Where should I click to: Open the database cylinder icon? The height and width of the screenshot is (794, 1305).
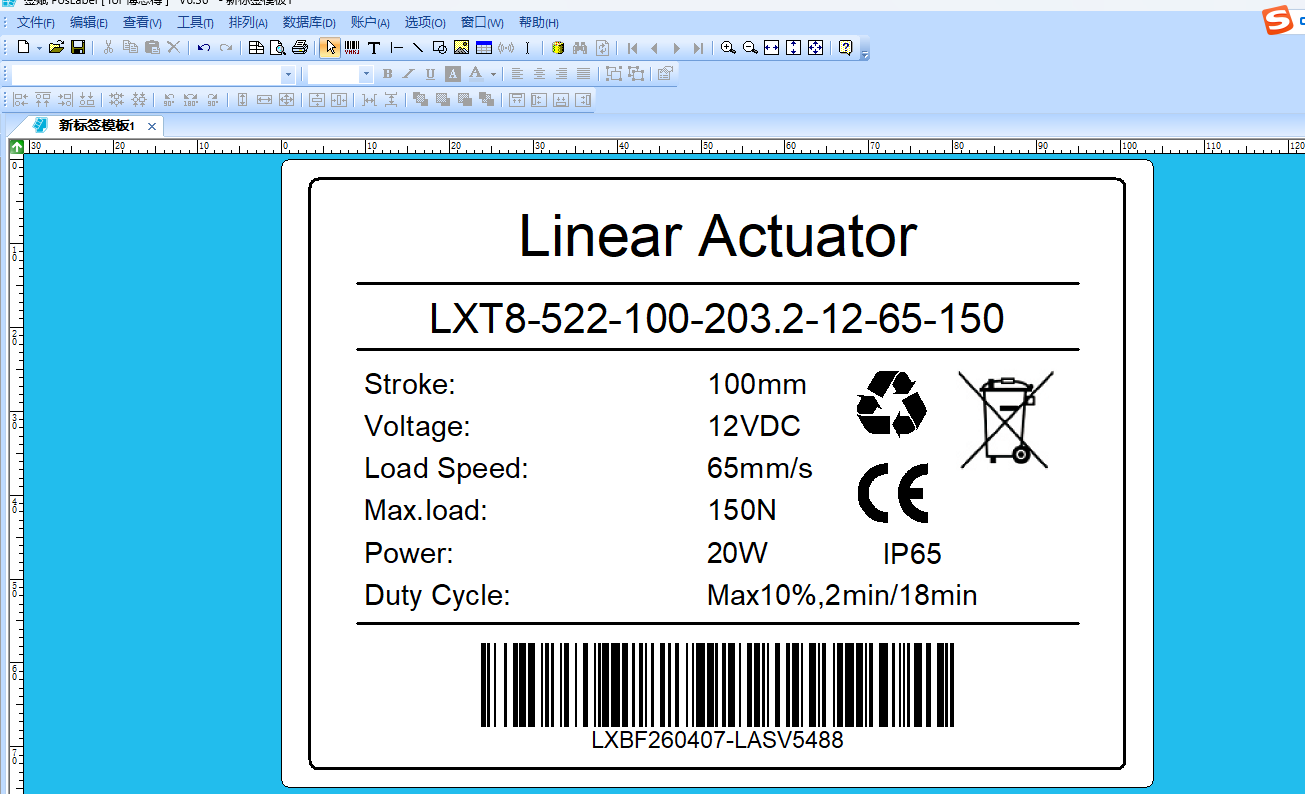click(558, 47)
